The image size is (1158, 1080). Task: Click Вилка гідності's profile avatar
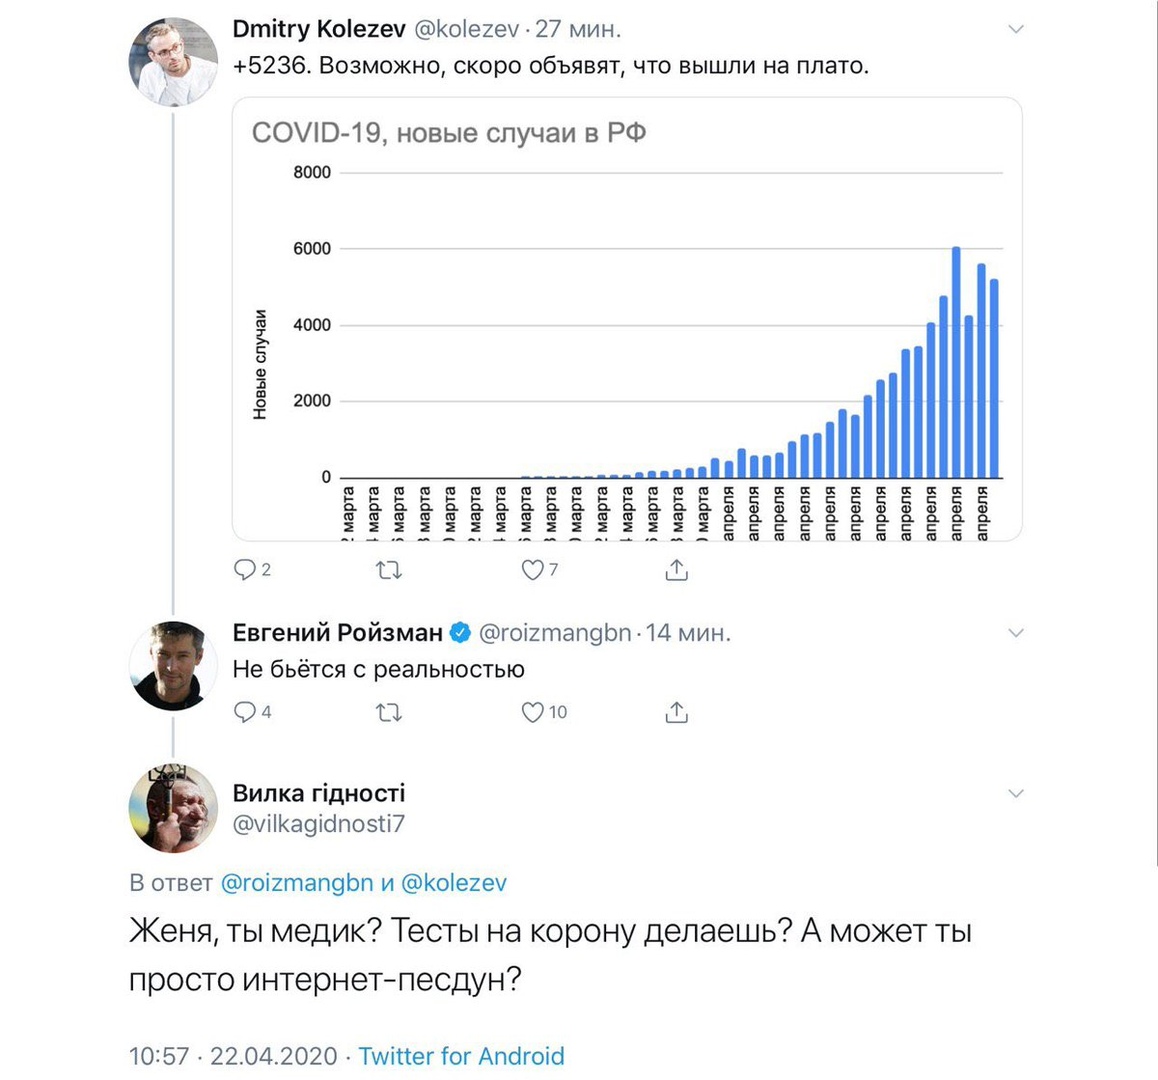173,808
